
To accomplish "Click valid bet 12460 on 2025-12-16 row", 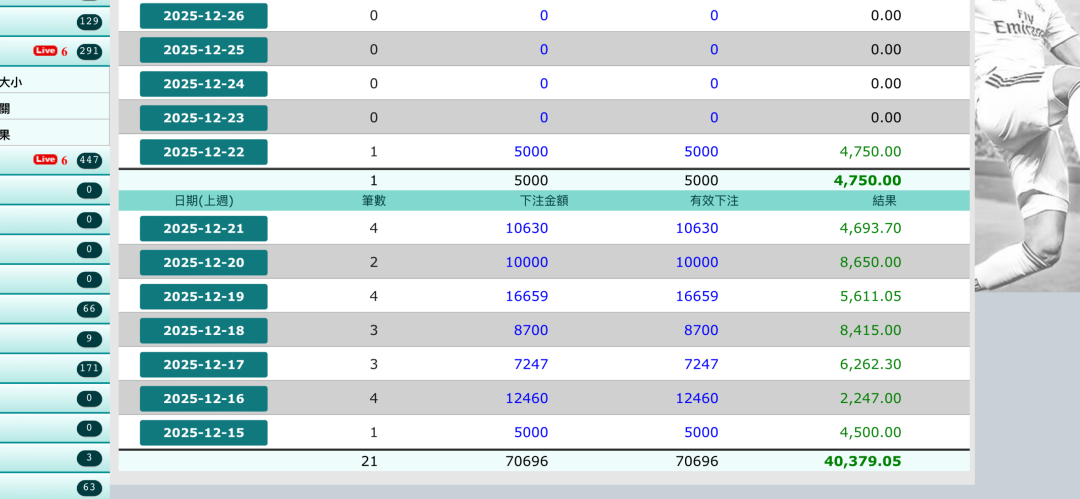I will 697,398.
